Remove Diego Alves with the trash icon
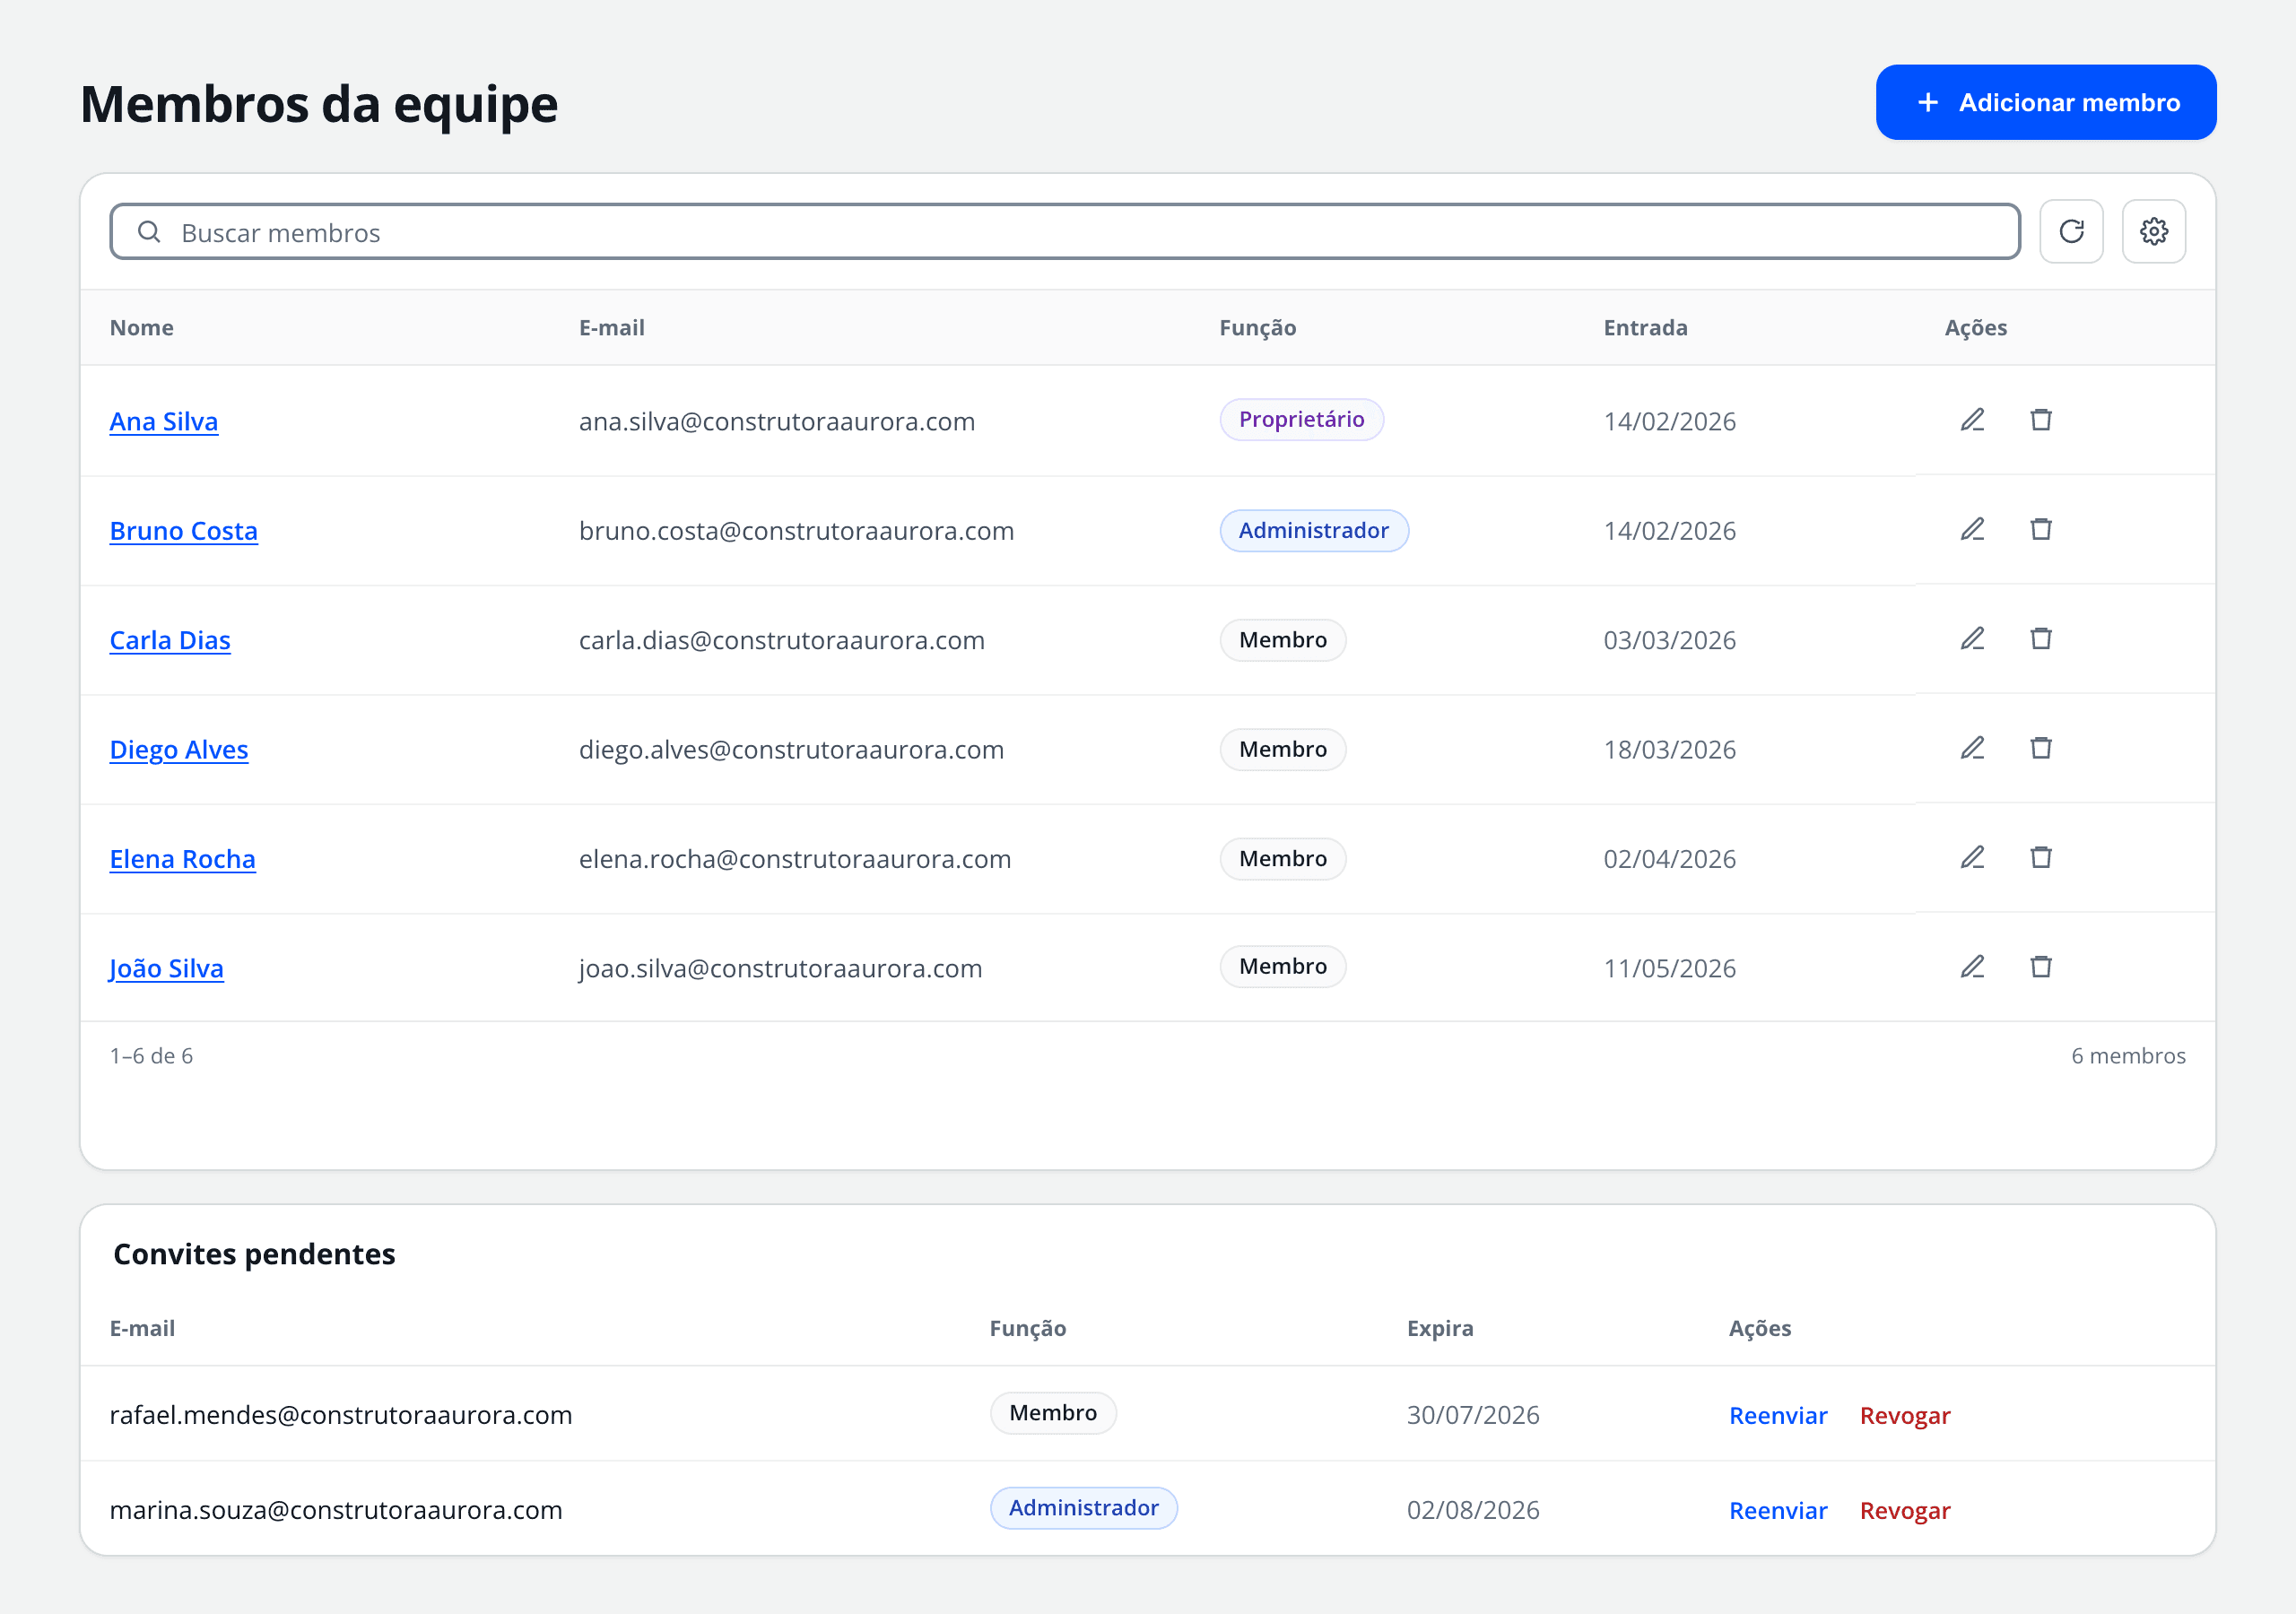 click(2041, 748)
